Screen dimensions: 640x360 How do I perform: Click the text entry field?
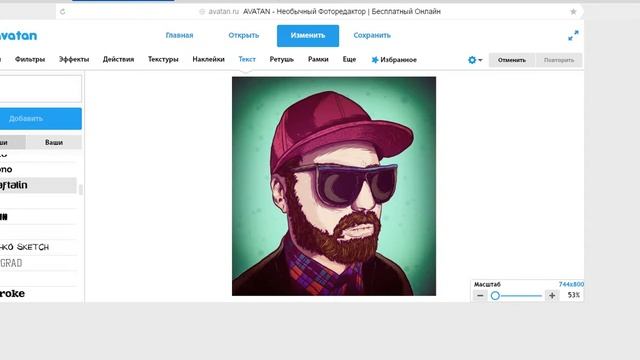click(x=40, y=89)
